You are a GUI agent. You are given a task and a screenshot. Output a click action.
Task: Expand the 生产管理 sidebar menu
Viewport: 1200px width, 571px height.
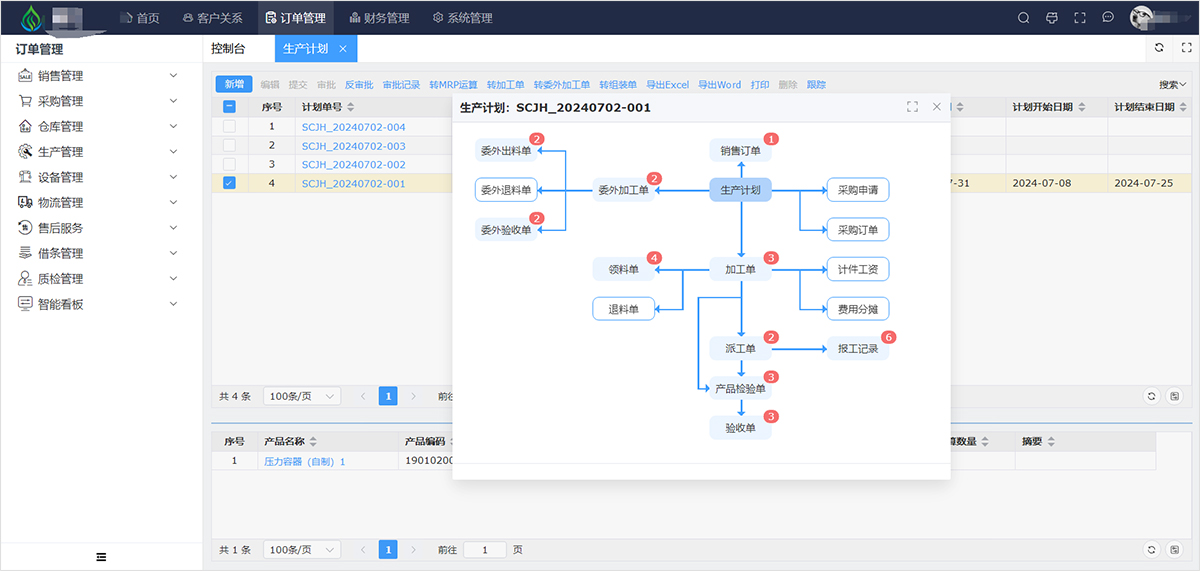[100, 152]
